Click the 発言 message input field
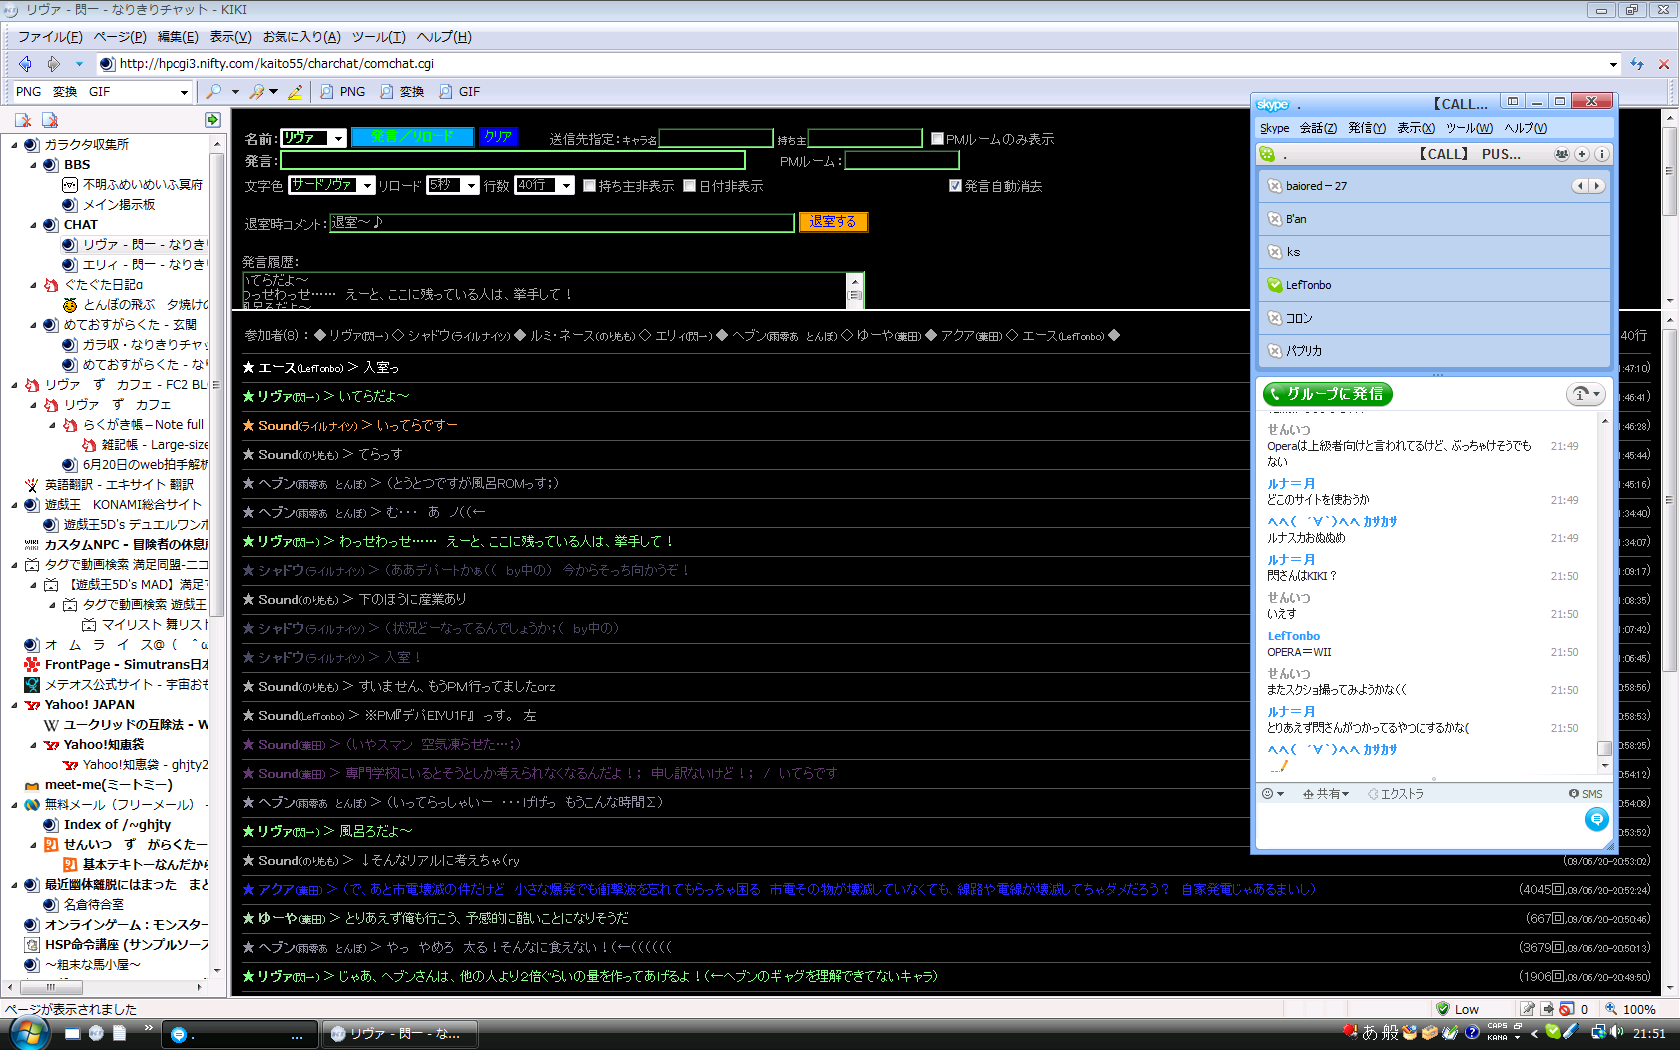The height and width of the screenshot is (1050, 1680). click(512, 160)
